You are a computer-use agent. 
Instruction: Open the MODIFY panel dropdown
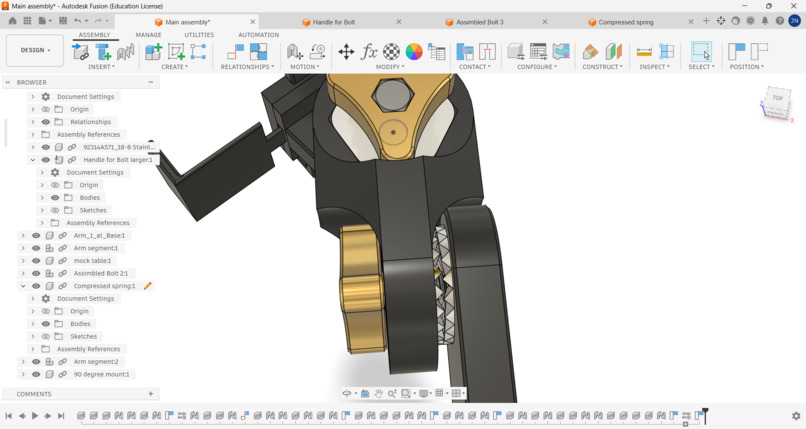[390, 67]
